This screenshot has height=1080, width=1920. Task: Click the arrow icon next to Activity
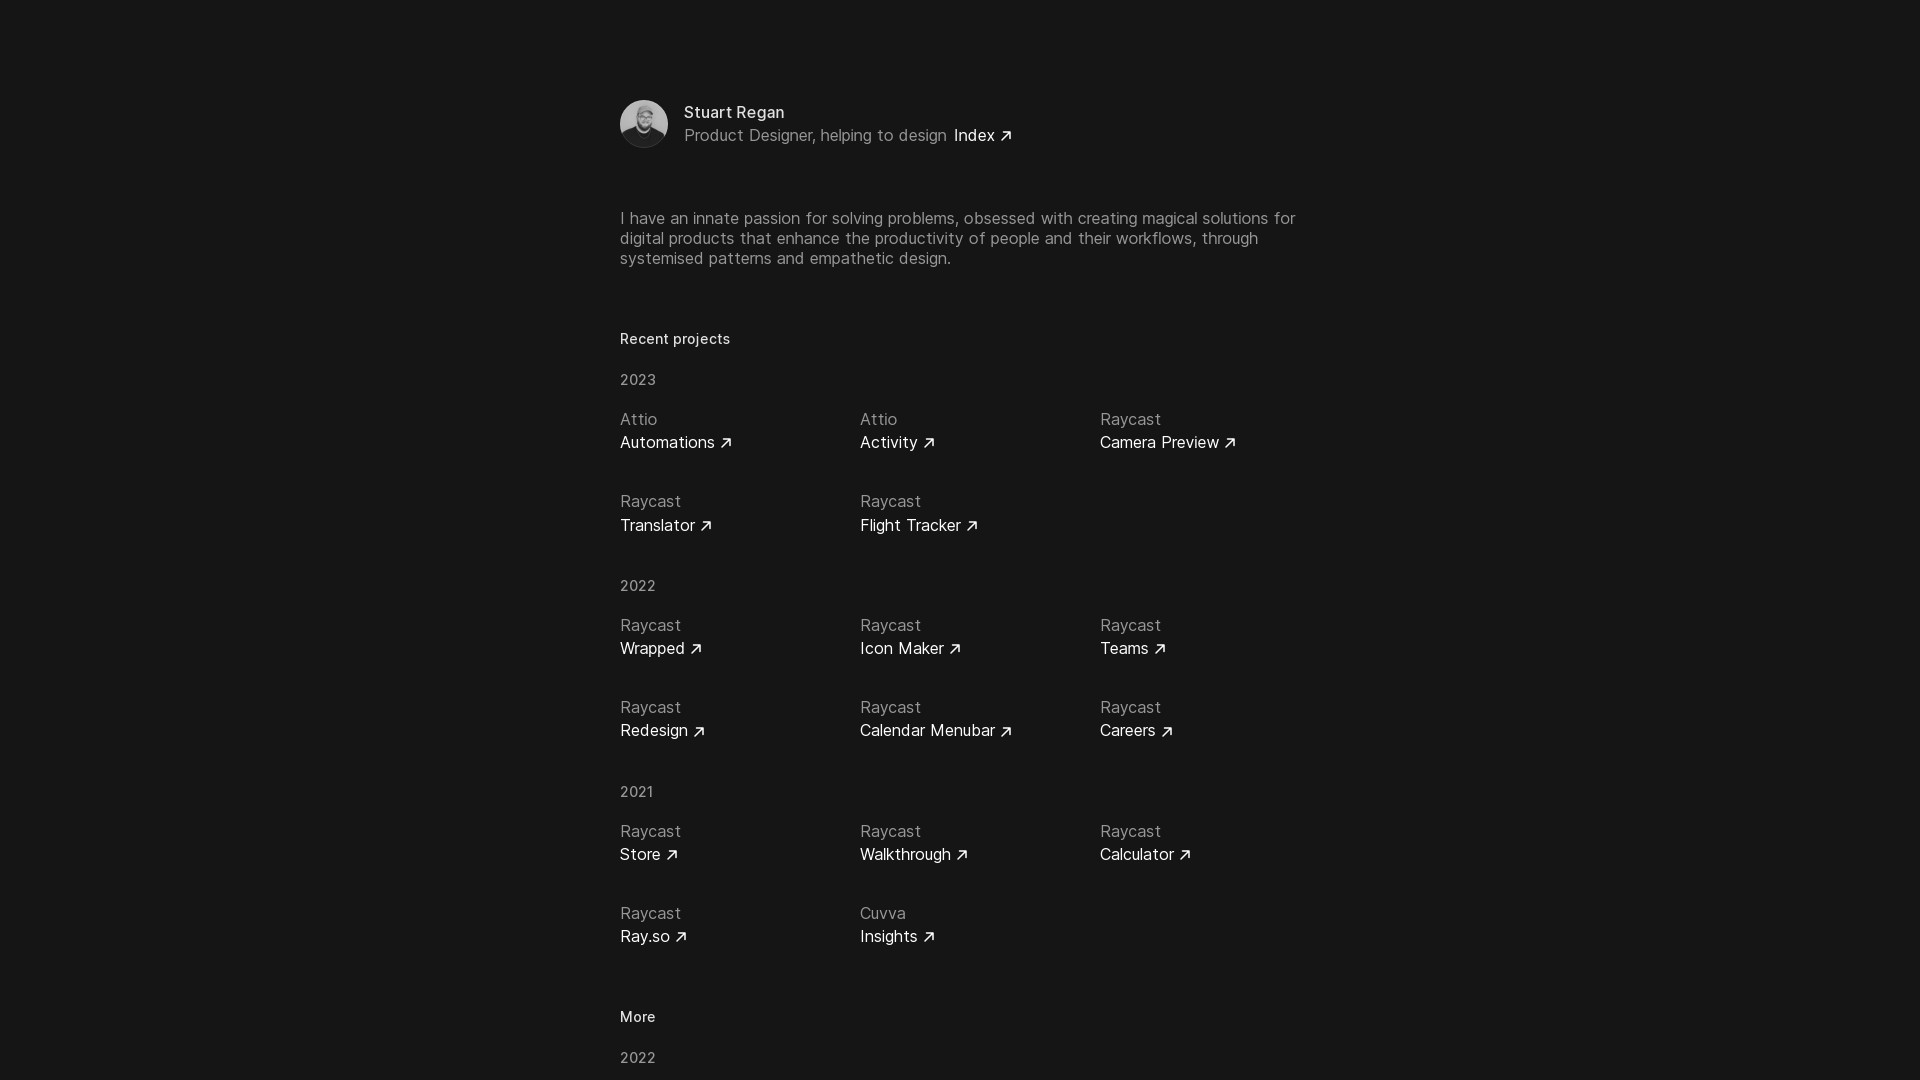(x=929, y=443)
